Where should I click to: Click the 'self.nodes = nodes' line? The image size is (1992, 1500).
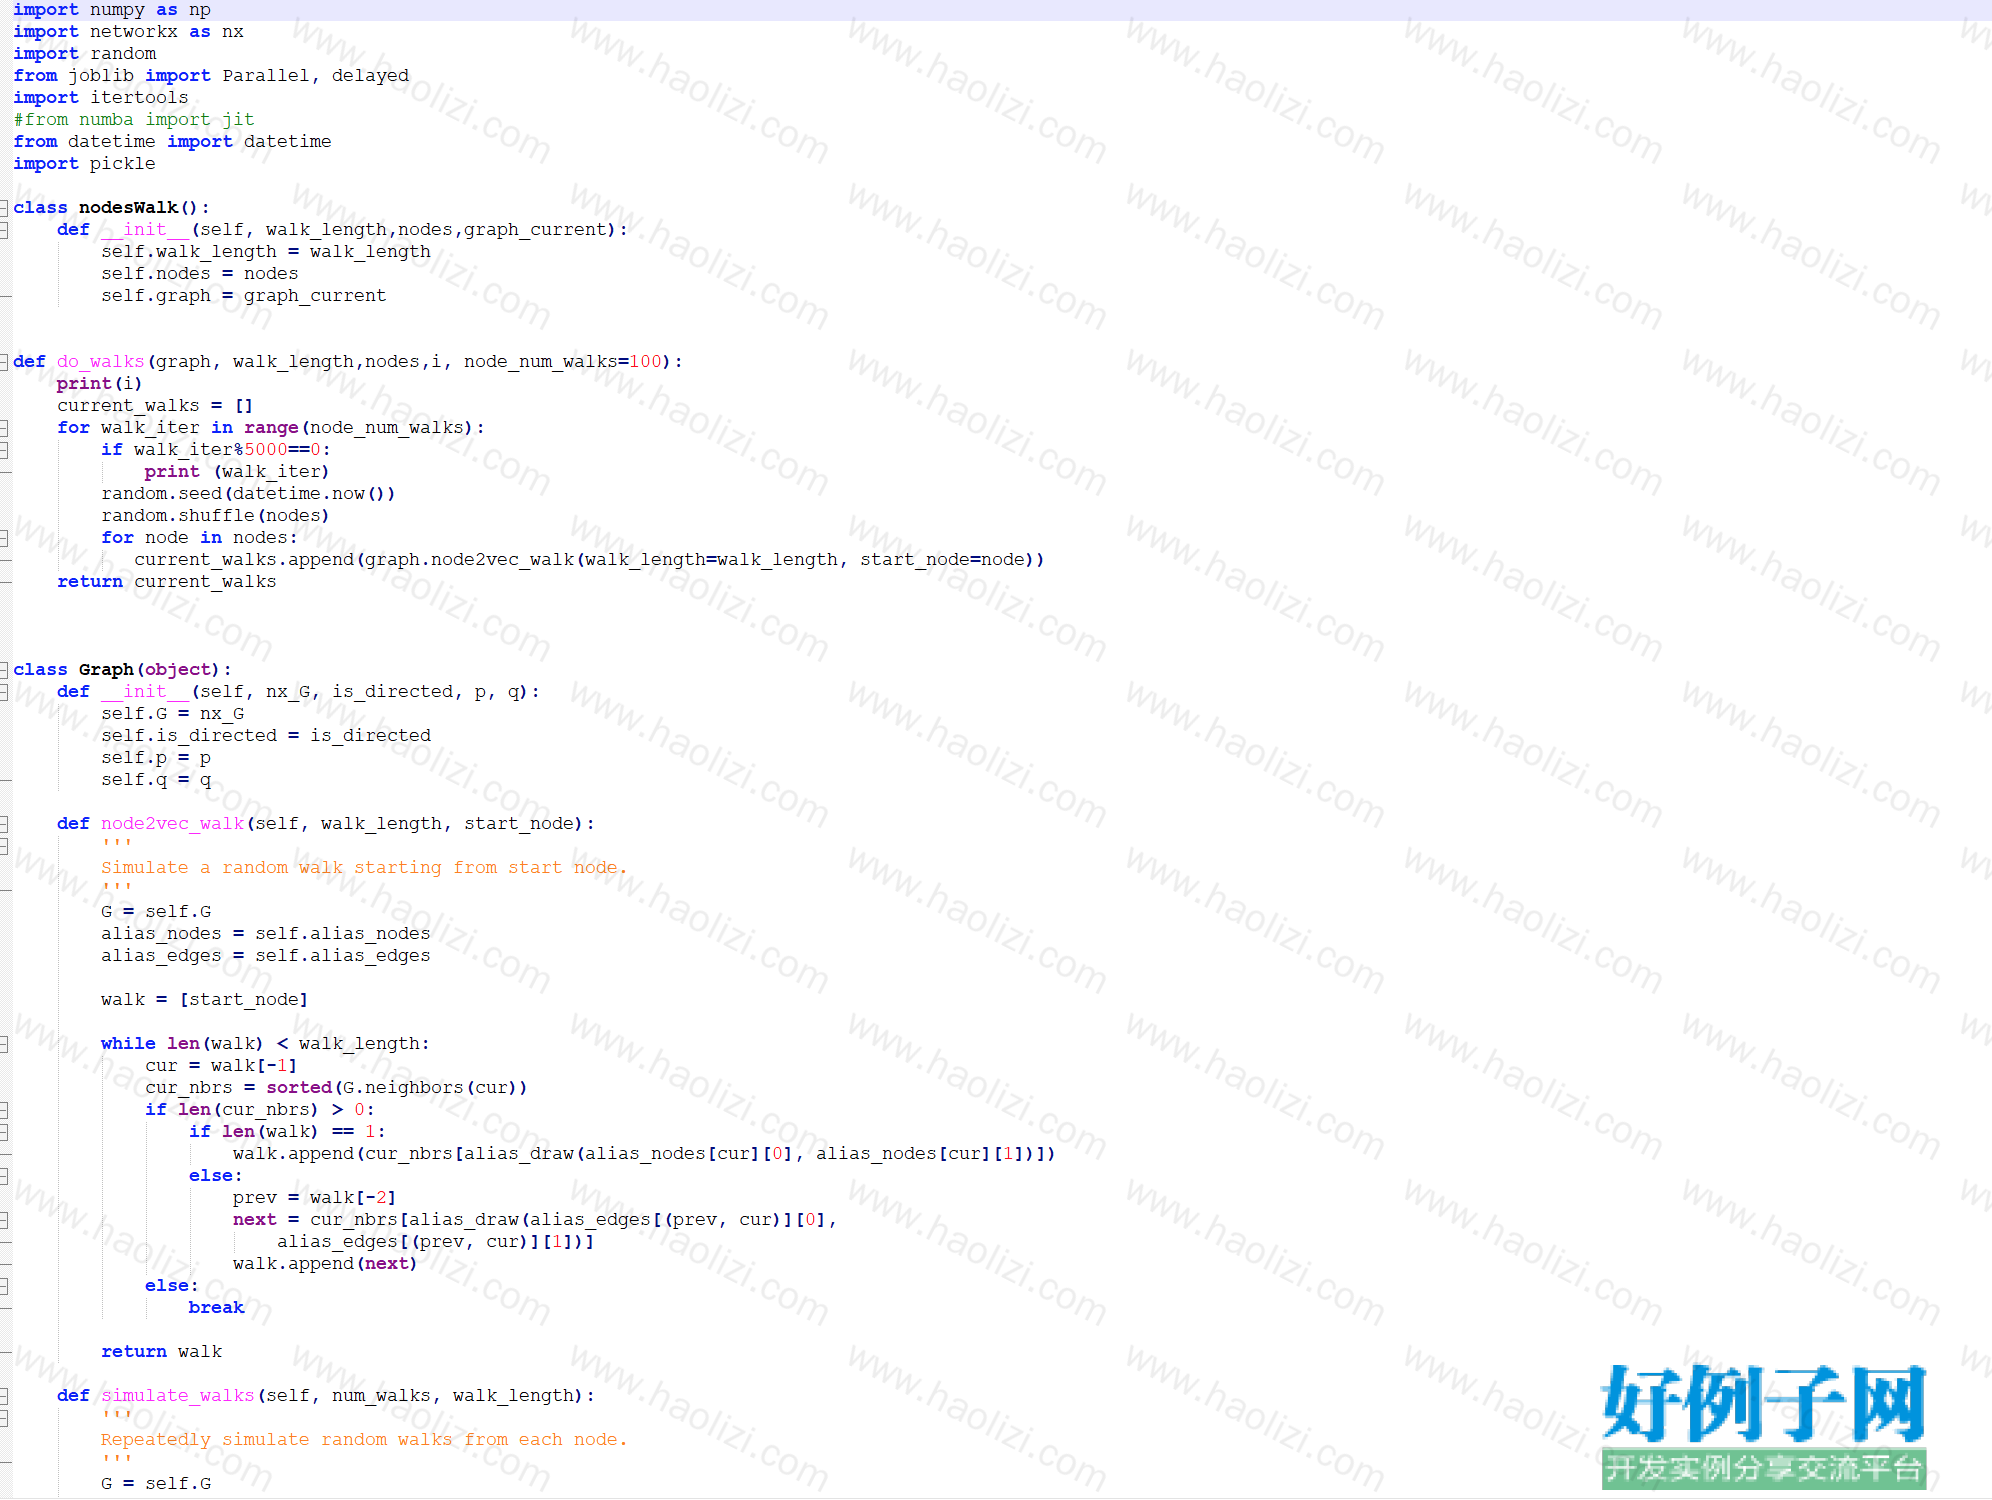point(200,274)
